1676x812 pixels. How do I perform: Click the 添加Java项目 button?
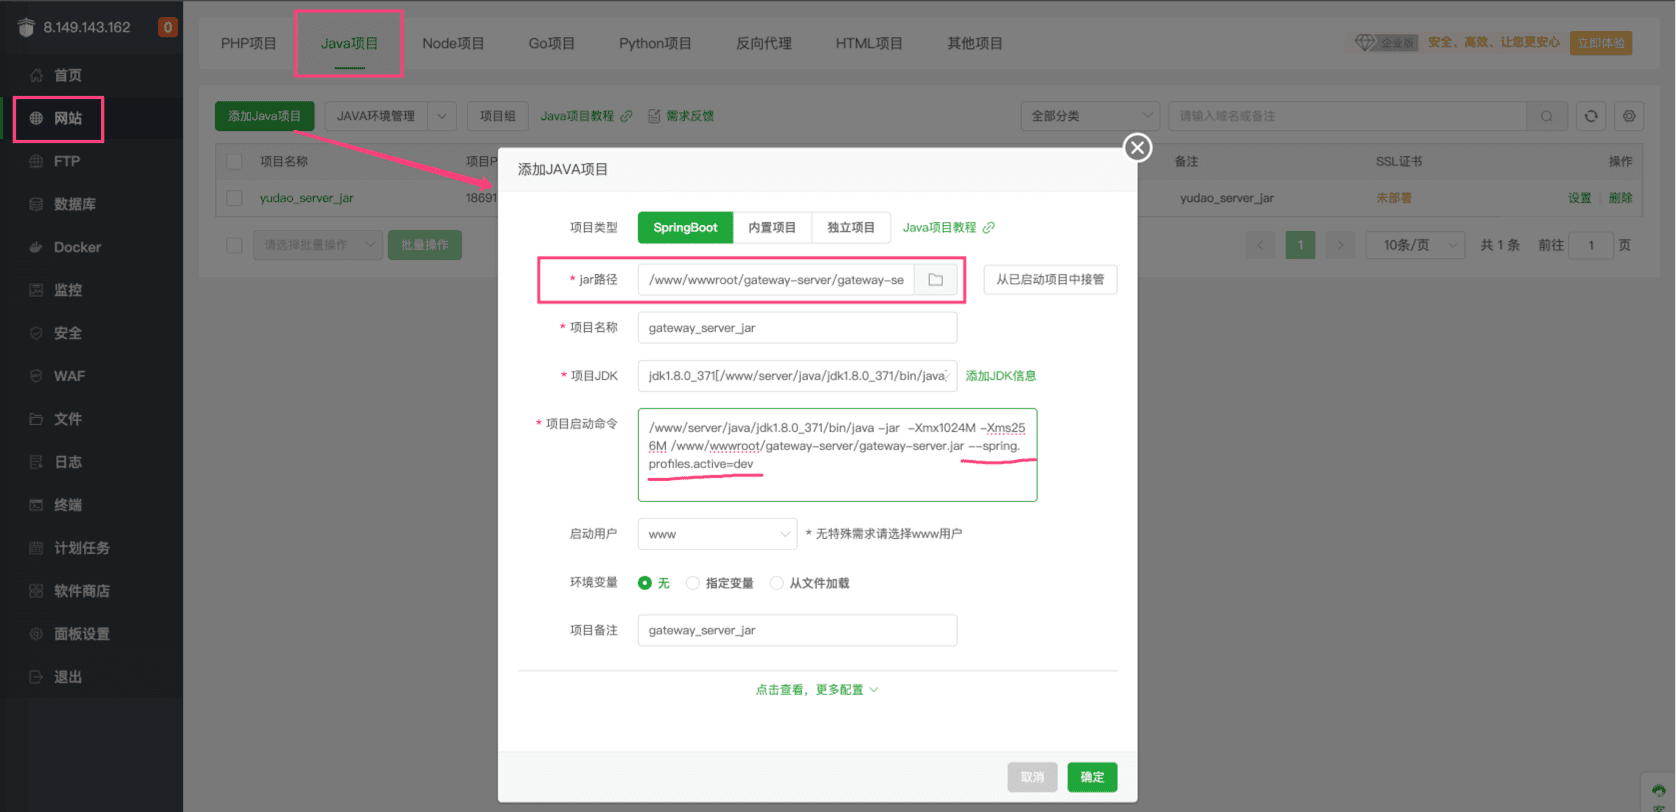click(265, 116)
